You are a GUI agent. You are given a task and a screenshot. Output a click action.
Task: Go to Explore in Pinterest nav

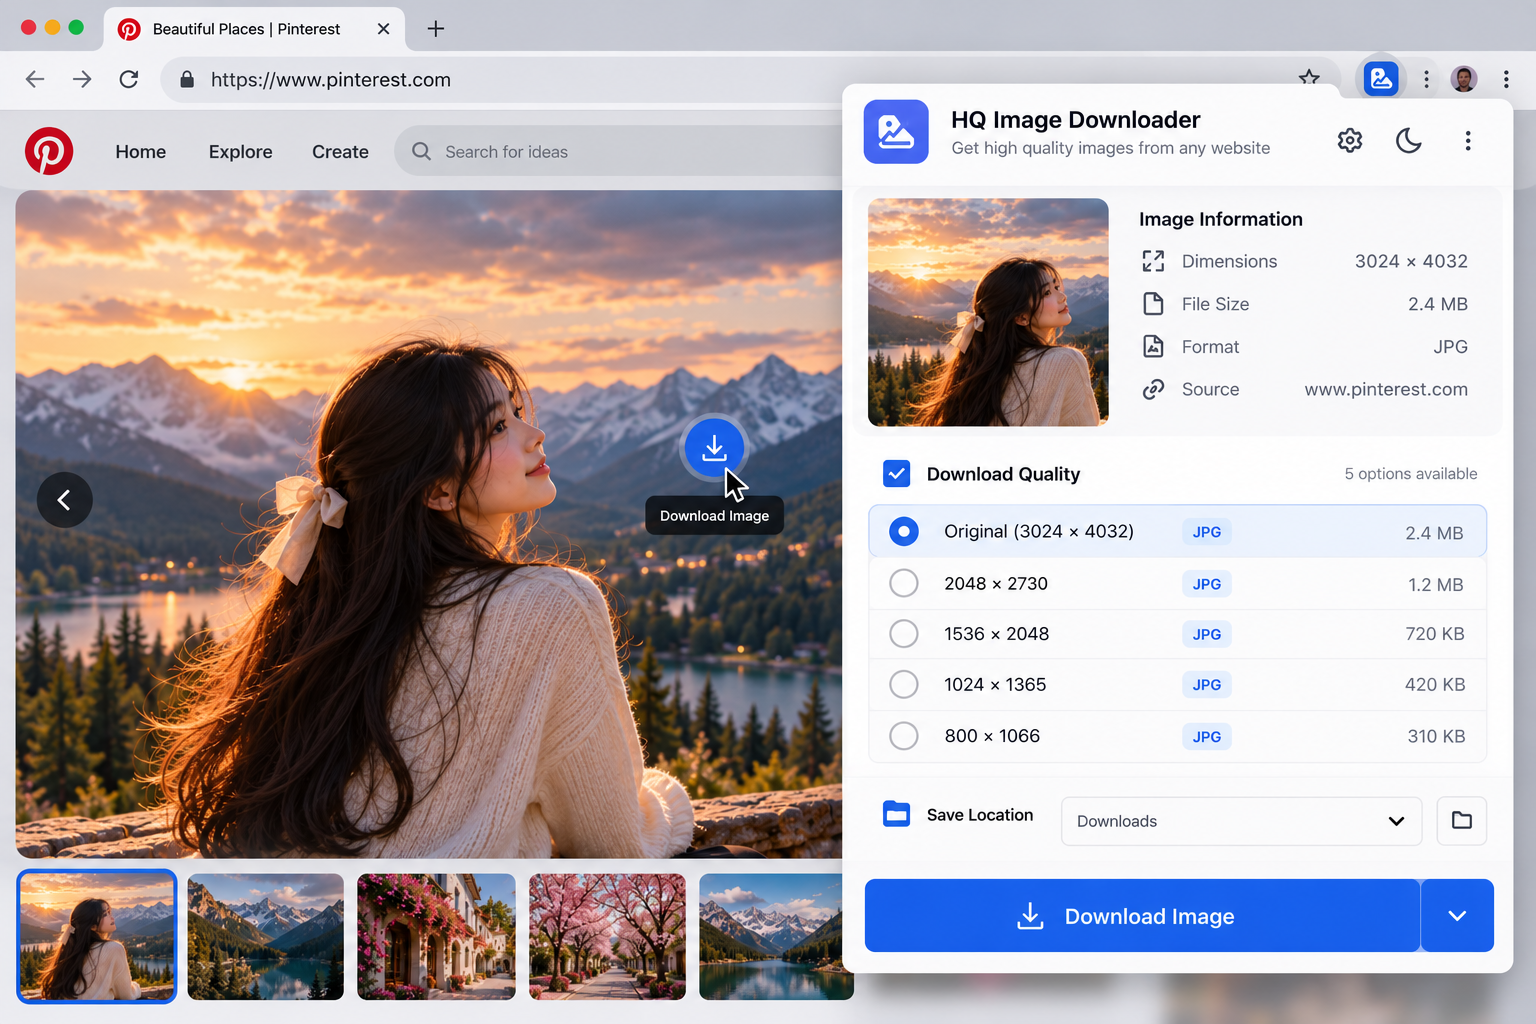click(x=241, y=152)
